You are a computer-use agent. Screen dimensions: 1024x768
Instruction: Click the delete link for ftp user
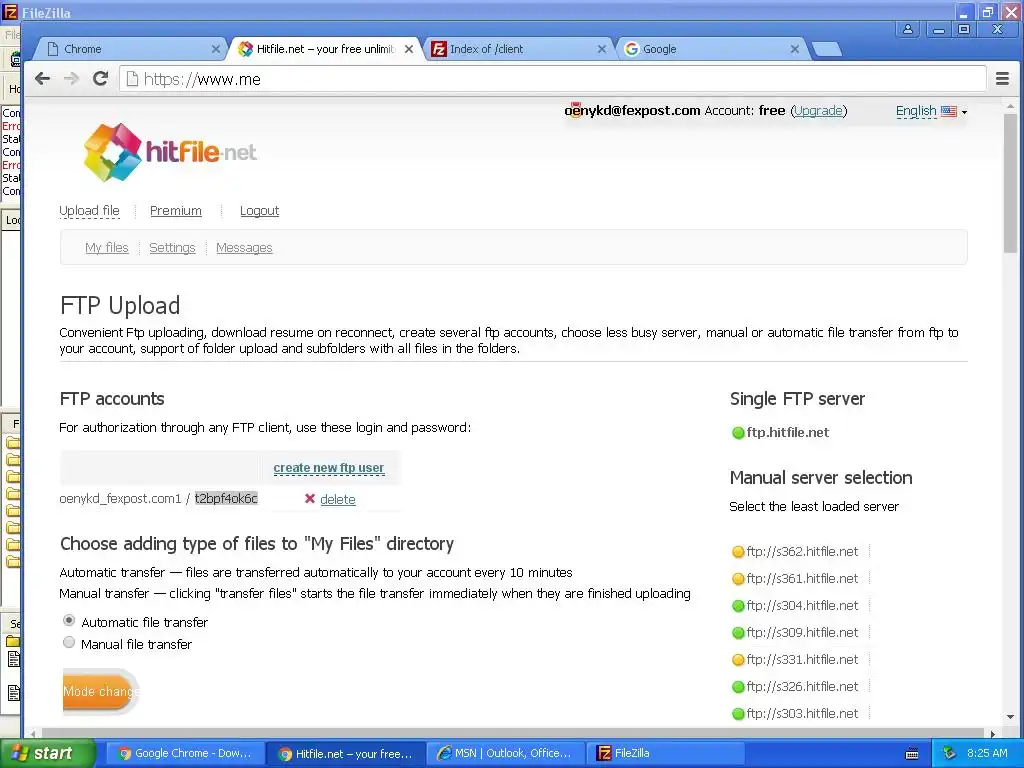pos(338,499)
